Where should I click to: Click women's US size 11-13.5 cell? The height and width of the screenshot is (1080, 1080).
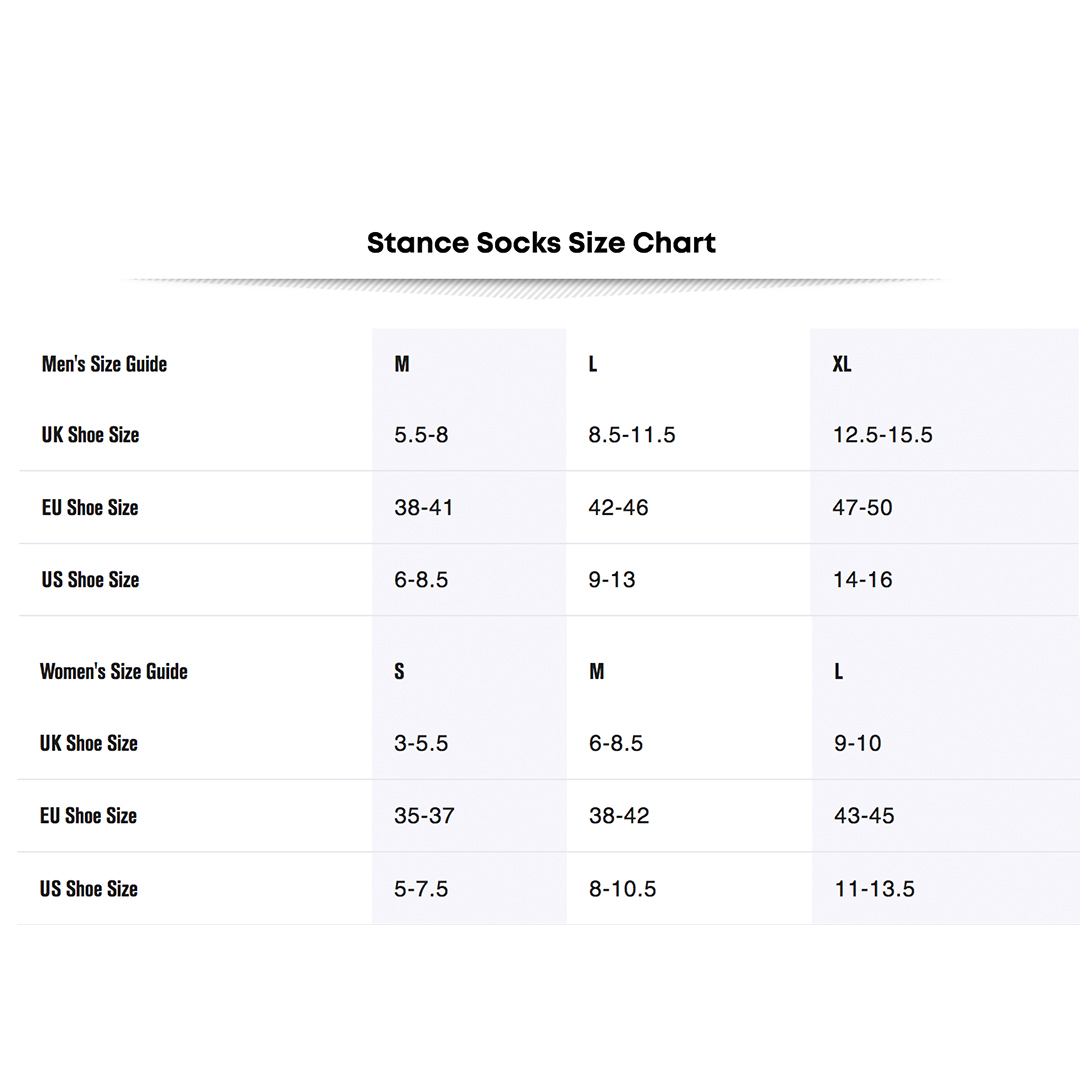point(874,889)
